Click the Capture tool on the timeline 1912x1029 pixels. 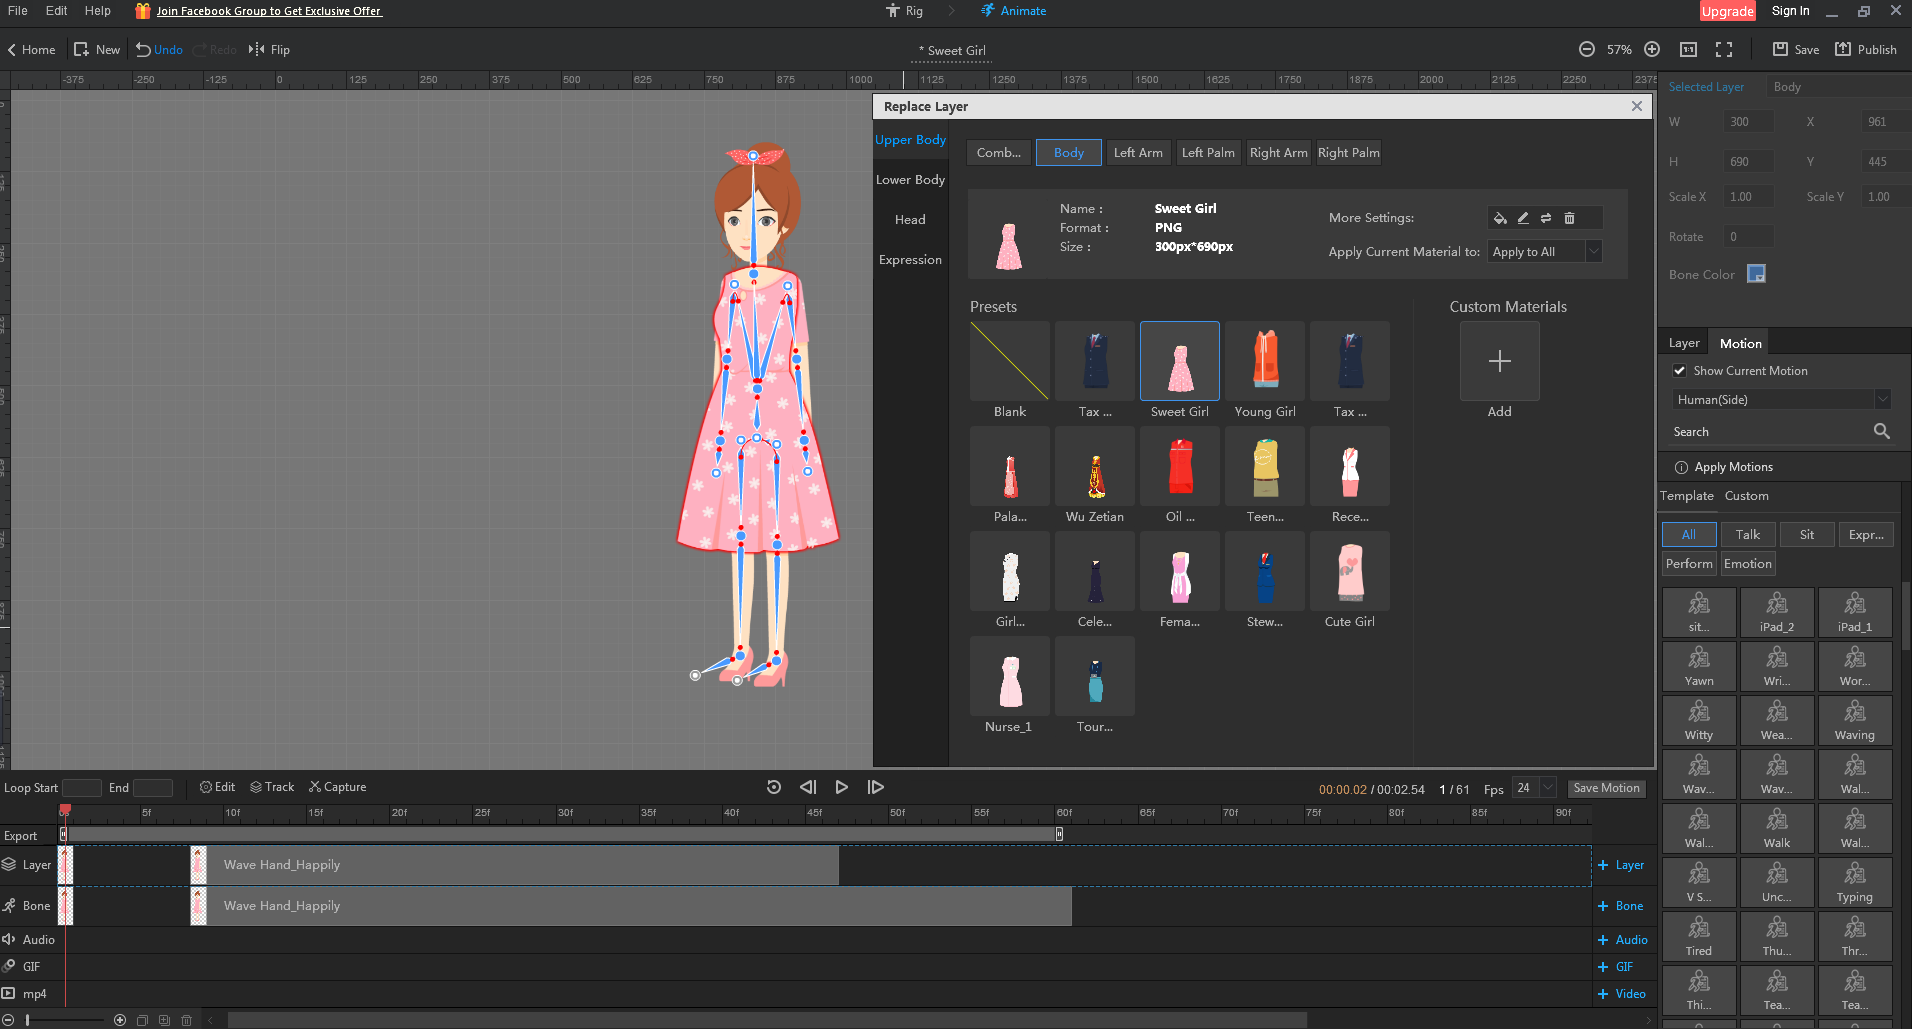click(x=338, y=787)
